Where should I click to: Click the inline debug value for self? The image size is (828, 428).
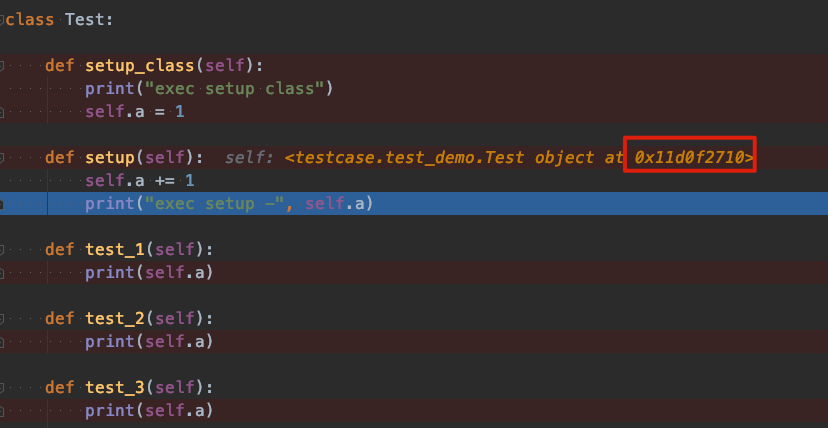pyautogui.click(x=490, y=157)
